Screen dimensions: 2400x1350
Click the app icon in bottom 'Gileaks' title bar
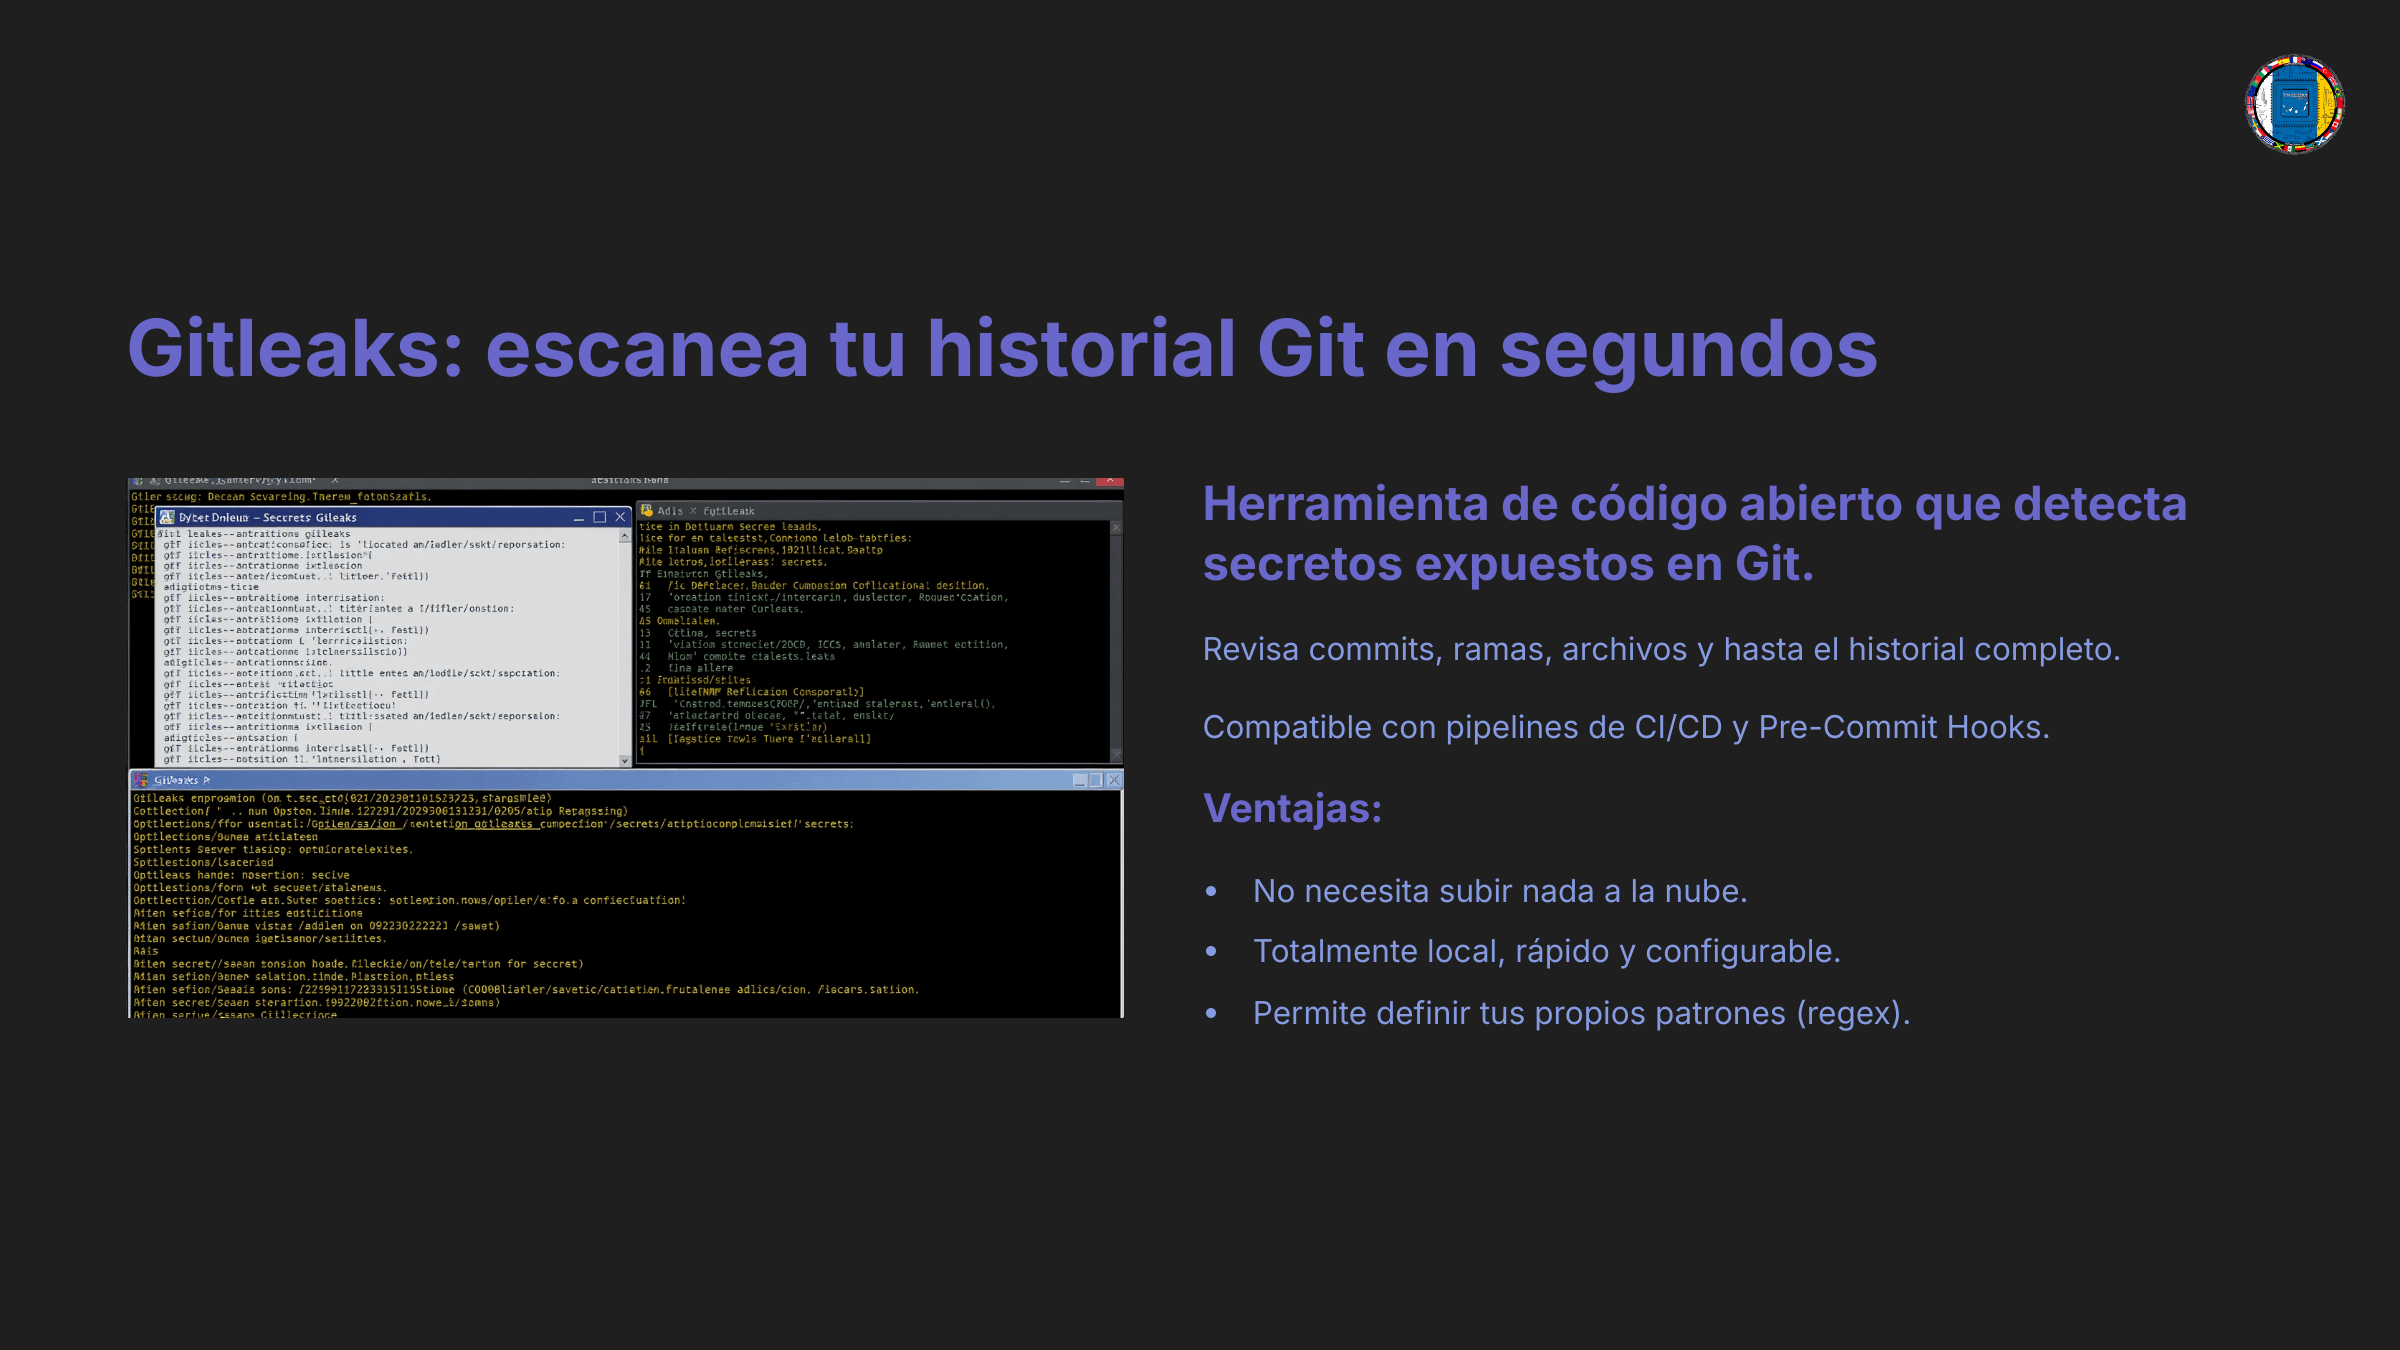click(141, 780)
